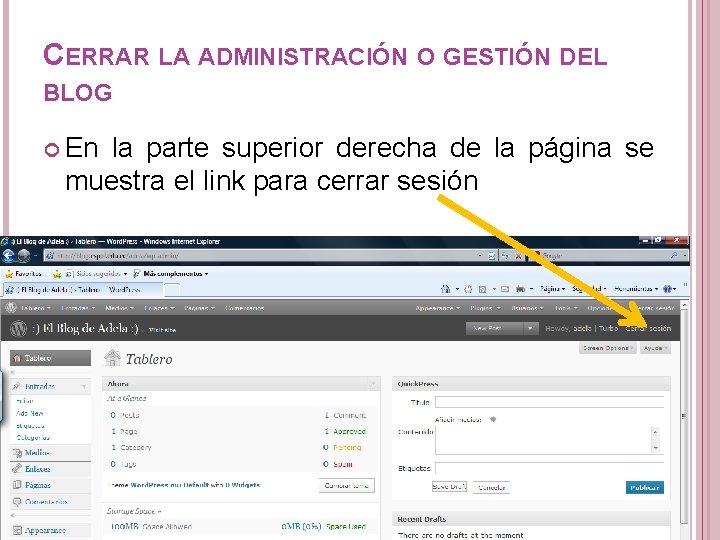Click the red Stop X icon
720x540 pixels.
click(x=518, y=256)
